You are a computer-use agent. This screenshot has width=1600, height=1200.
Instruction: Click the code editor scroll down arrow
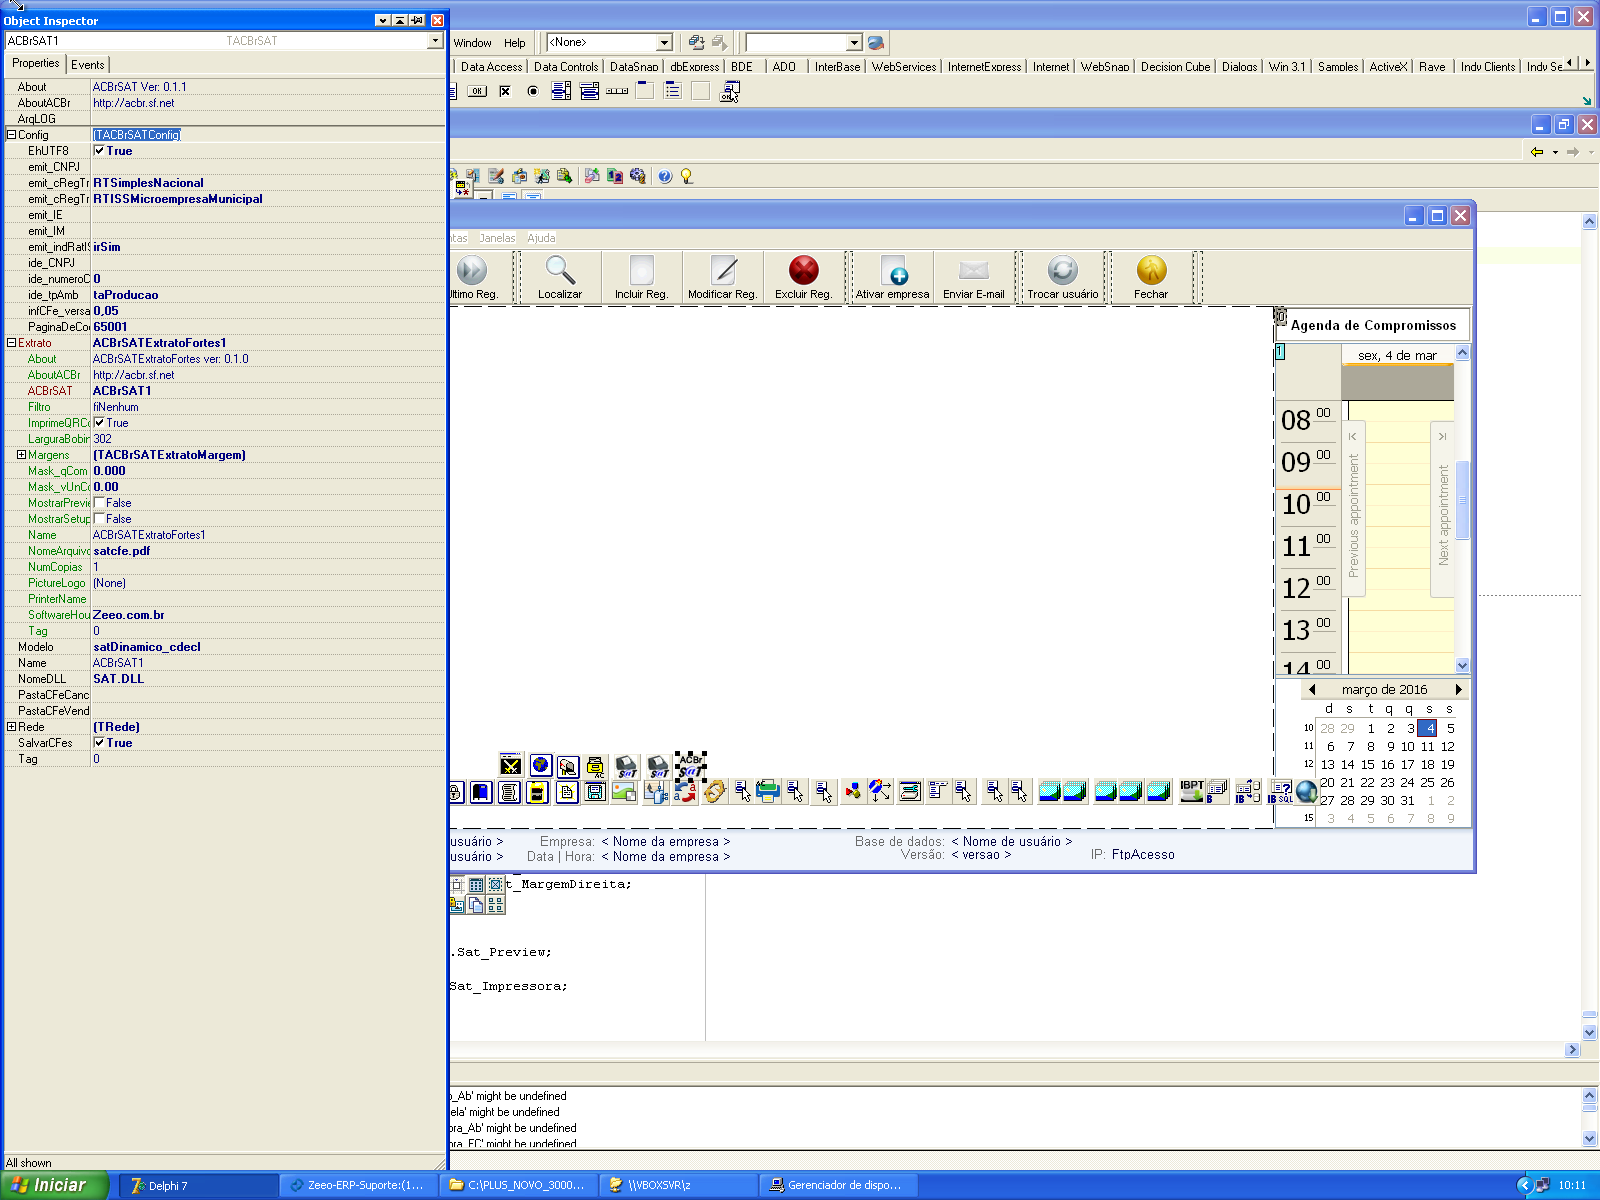click(1590, 1032)
